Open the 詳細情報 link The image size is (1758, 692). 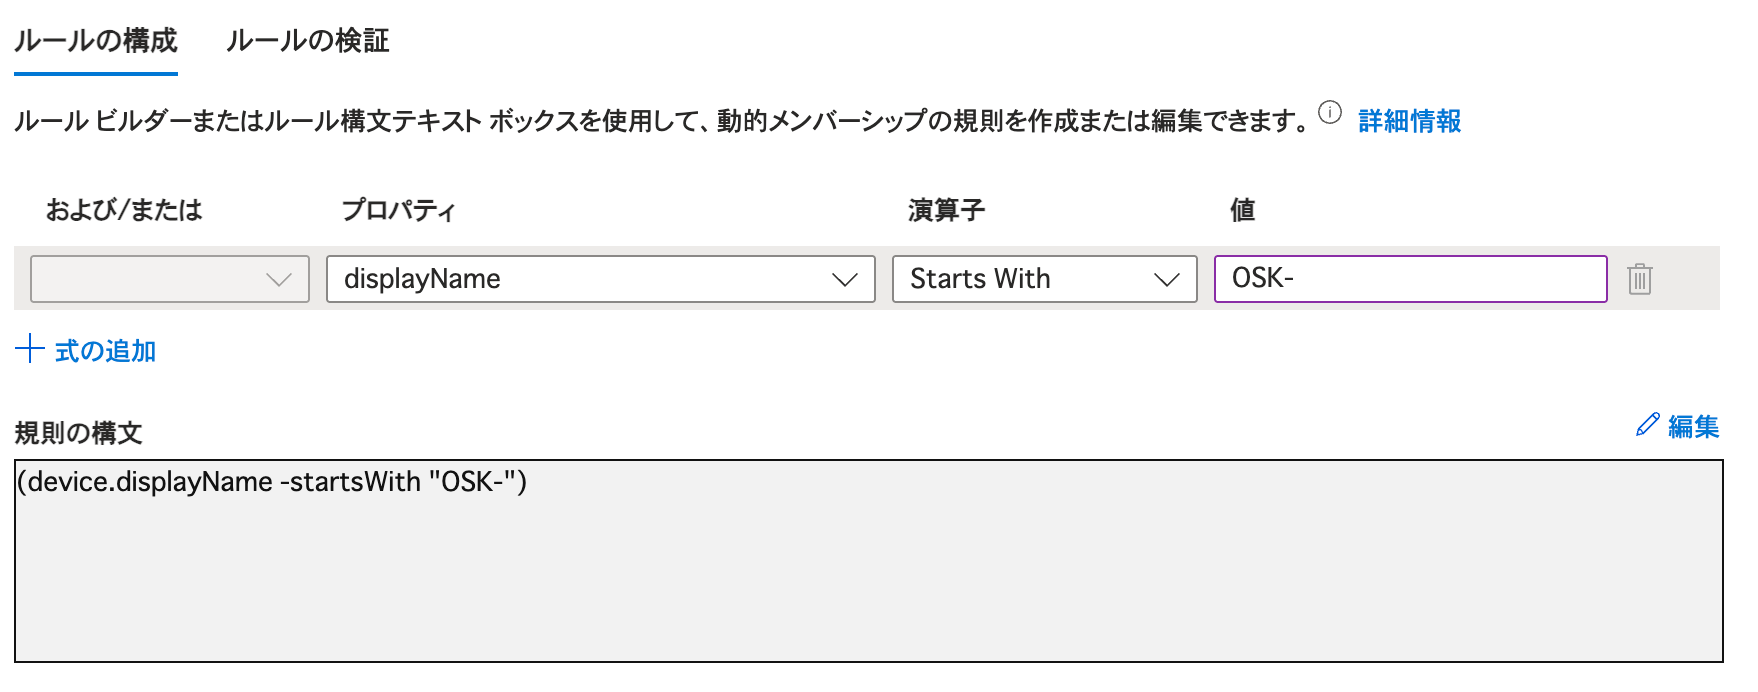pos(1409,121)
